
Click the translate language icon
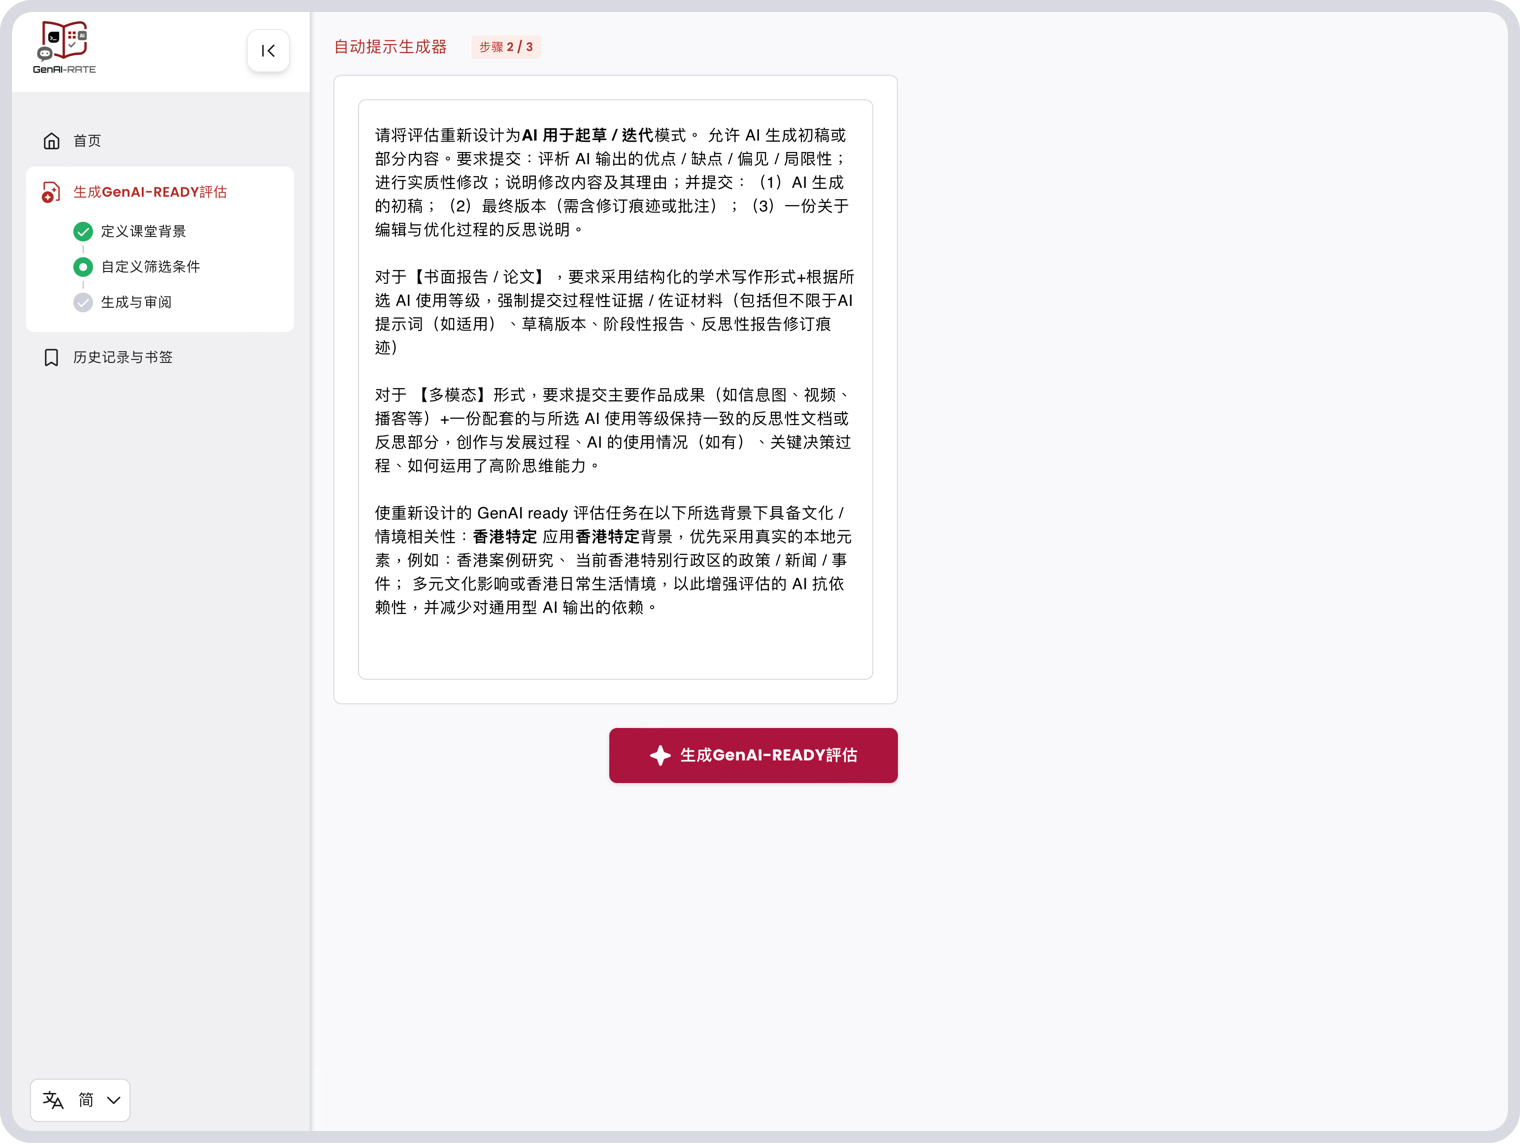(54, 1100)
